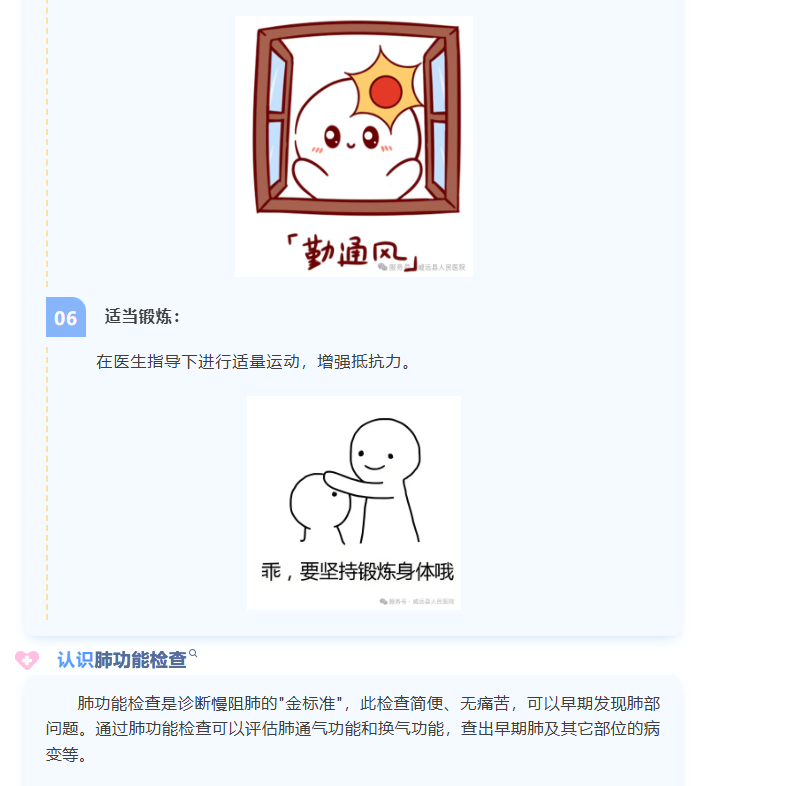The image size is (790, 786).
Task: Click the handwritten 勤通风 caption
Action: [353, 252]
